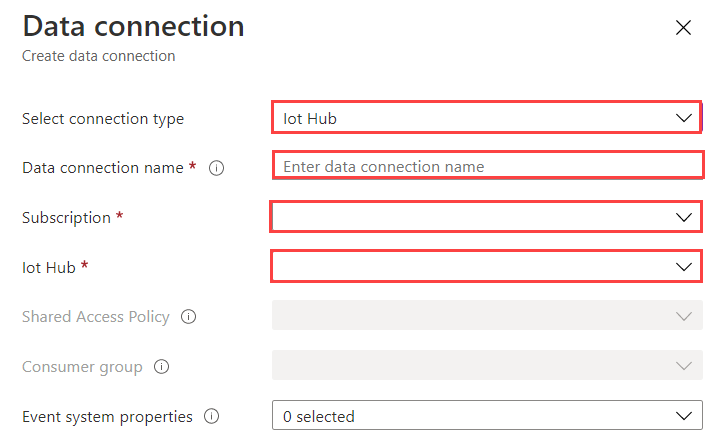728x444 pixels.
Task: Click the 'Subscription' field label
Action: tap(66, 217)
